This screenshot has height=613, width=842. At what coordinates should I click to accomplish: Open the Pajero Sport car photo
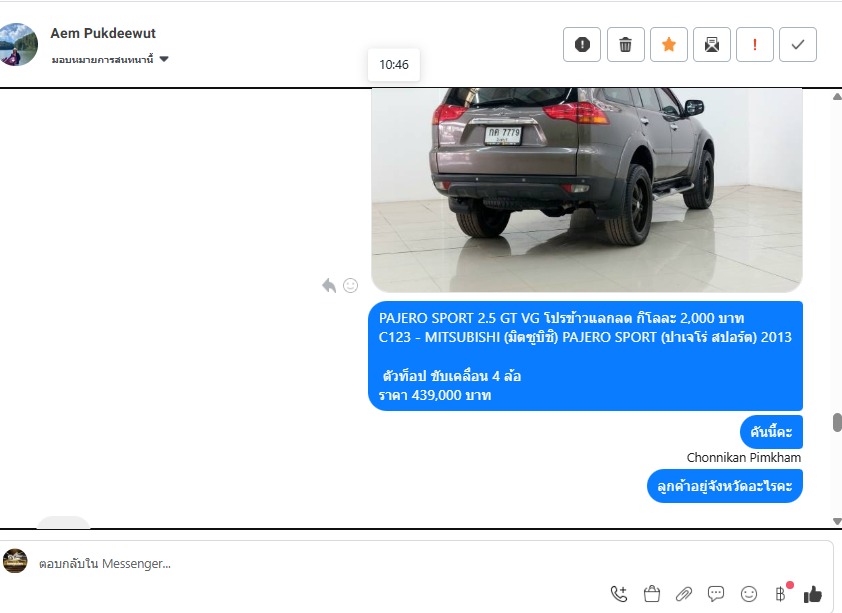point(586,190)
